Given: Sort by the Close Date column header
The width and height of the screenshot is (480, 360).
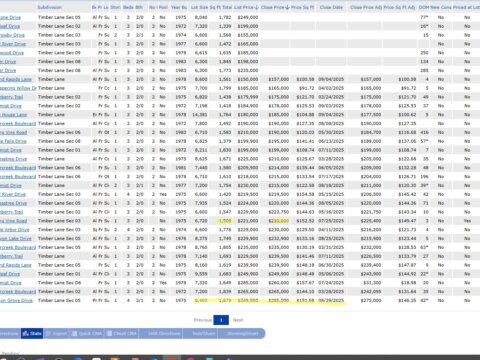Looking at the screenshot, I should click(331, 7).
